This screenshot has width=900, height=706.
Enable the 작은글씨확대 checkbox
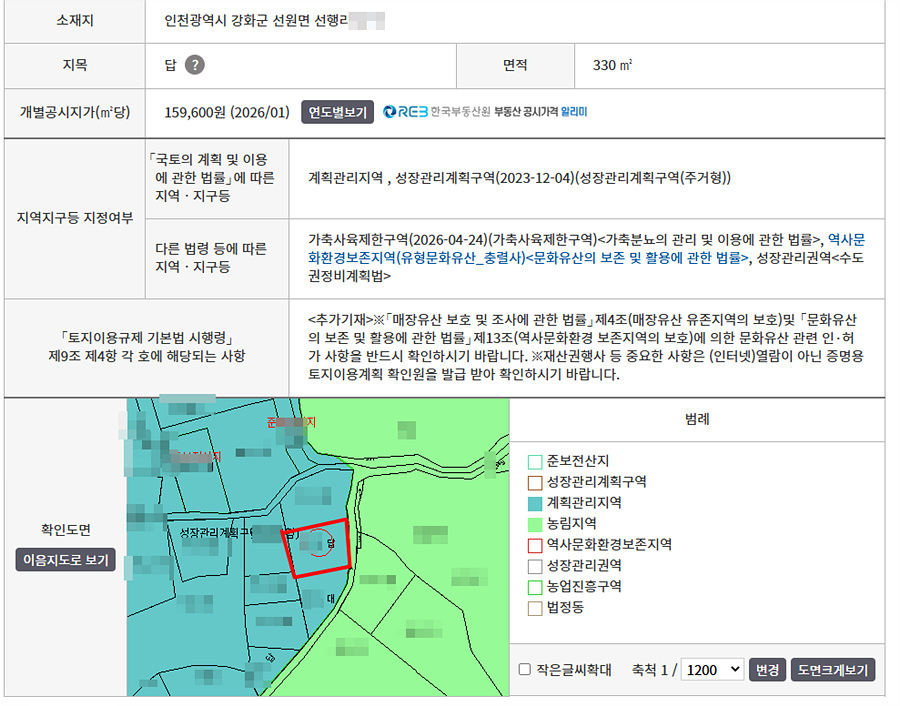(524, 669)
